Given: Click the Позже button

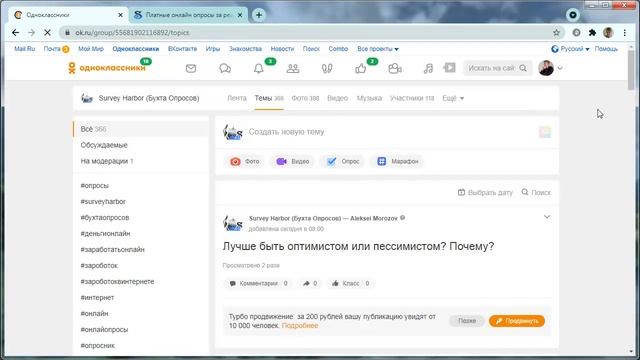Looking at the screenshot, I should [467, 321].
